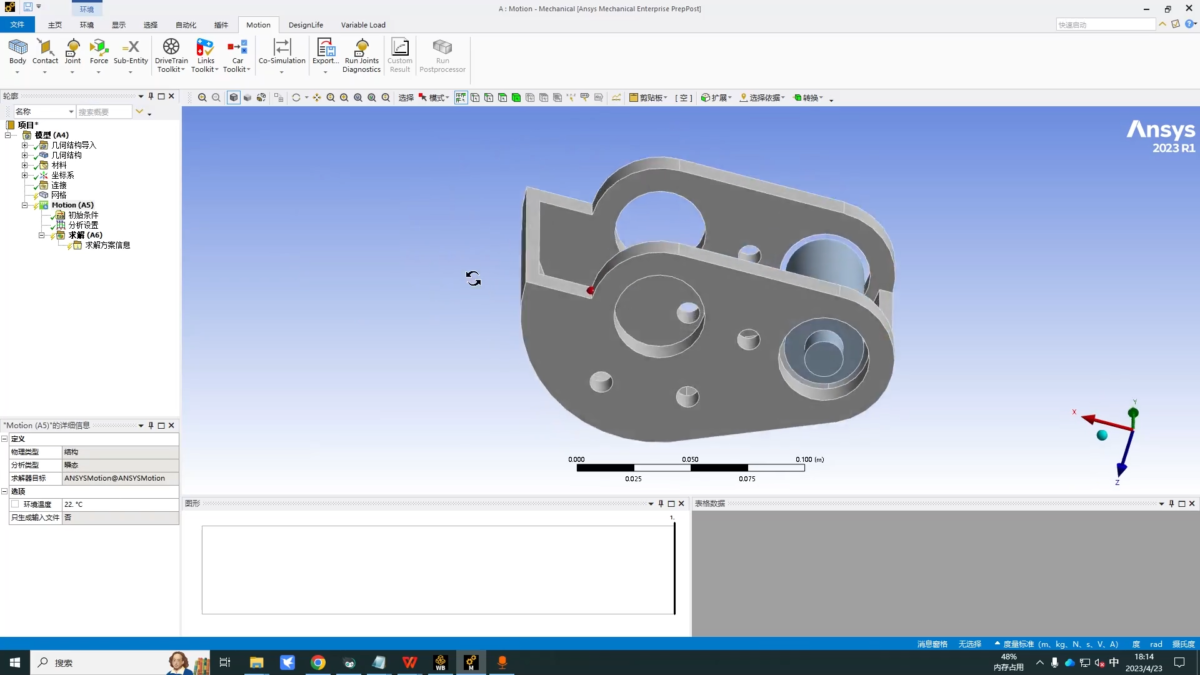Click the shaded exterior and edges view icon
This screenshot has height=675, width=1200.
(233, 98)
